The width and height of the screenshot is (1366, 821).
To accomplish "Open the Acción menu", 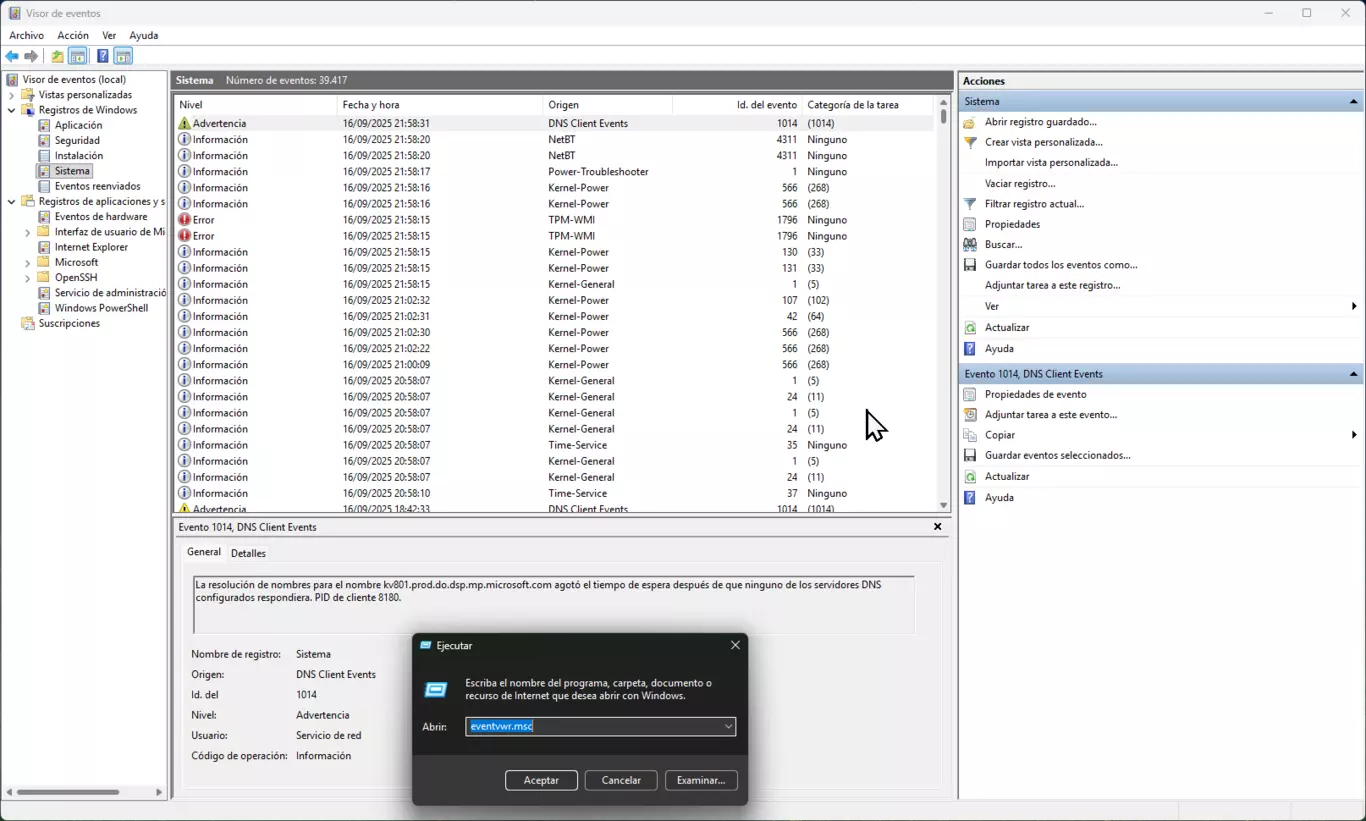I will [73, 35].
